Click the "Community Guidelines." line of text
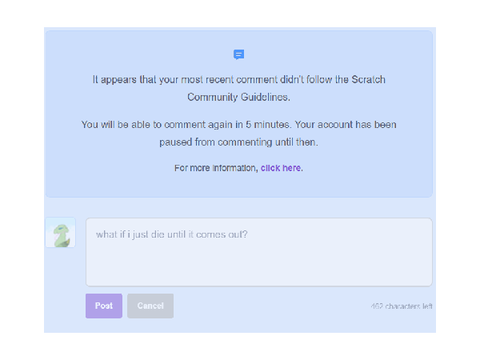 click(x=239, y=97)
